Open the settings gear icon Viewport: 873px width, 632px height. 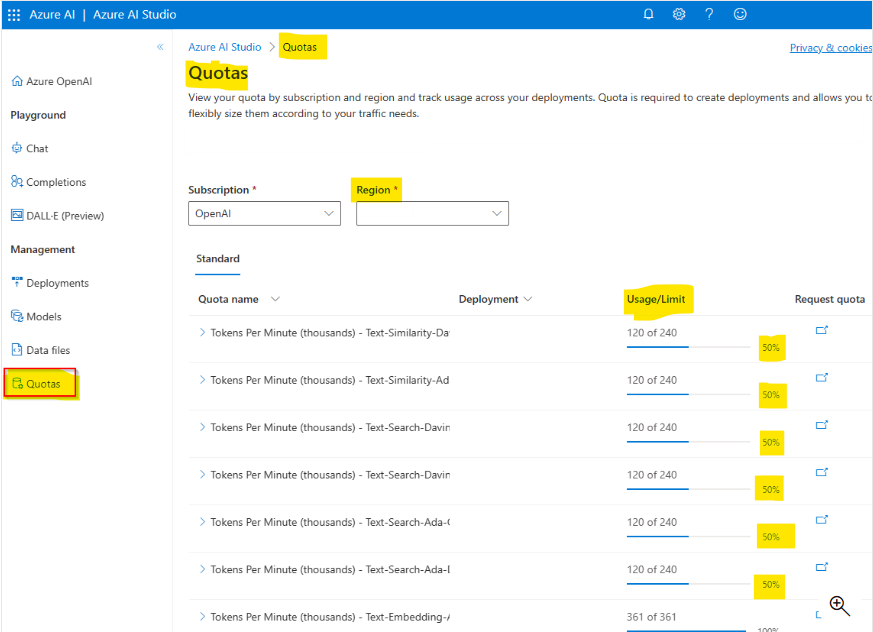point(679,14)
